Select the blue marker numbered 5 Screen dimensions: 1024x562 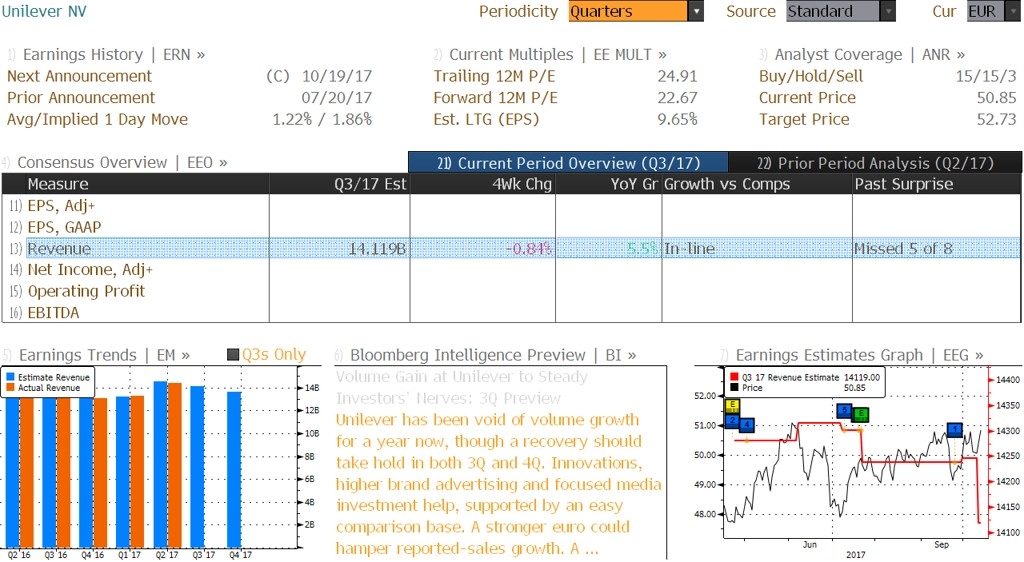tap(844, 411)
